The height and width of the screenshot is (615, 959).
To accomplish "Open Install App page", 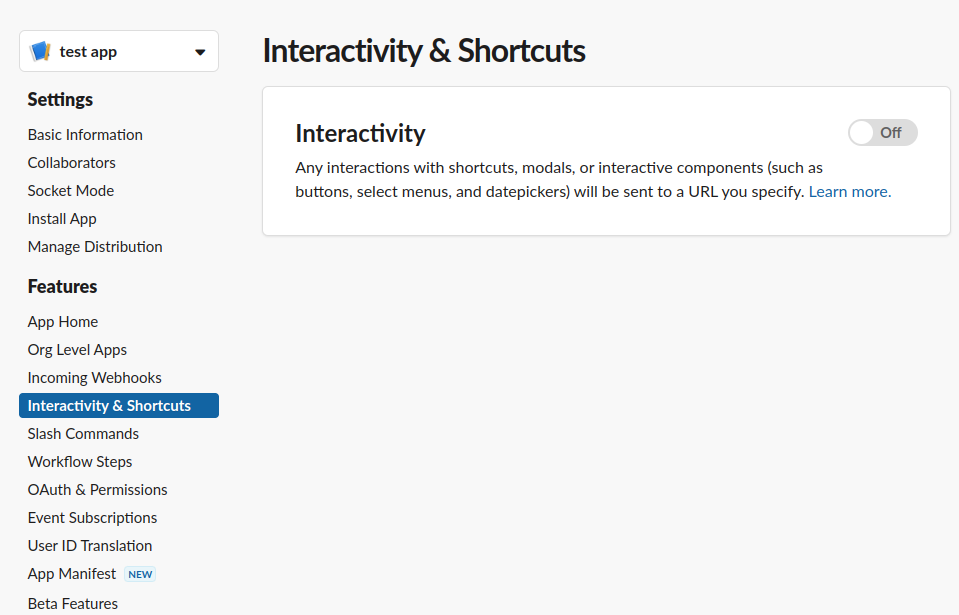I will pyautogui.click(x=62, y=219).
